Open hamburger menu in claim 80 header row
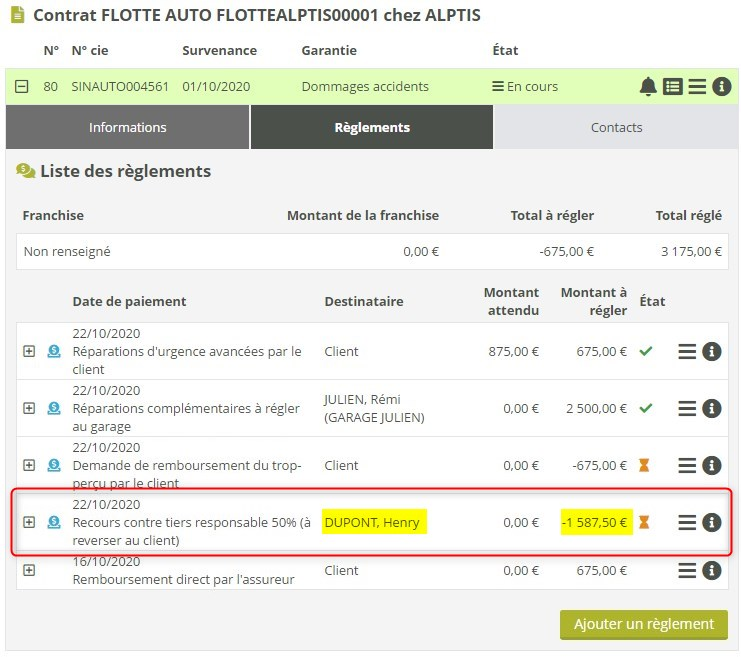The height and width of the screenshot is (657, 741). 697,87
